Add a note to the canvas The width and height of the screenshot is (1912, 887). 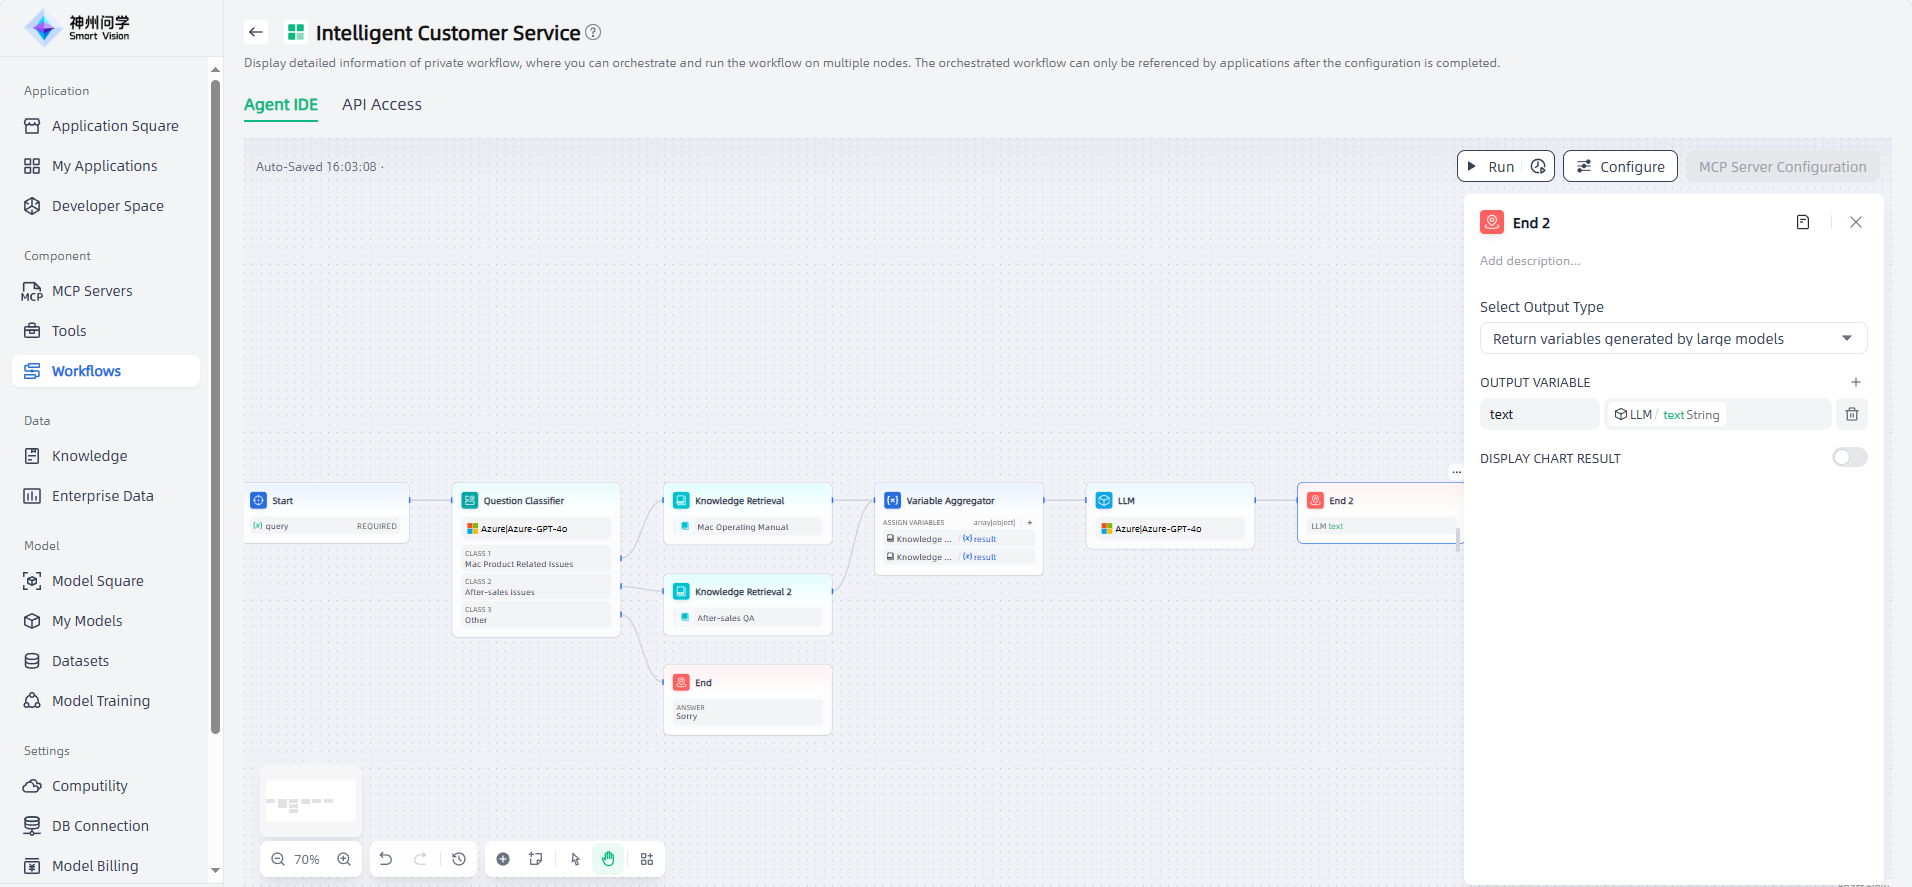point(536,859)
